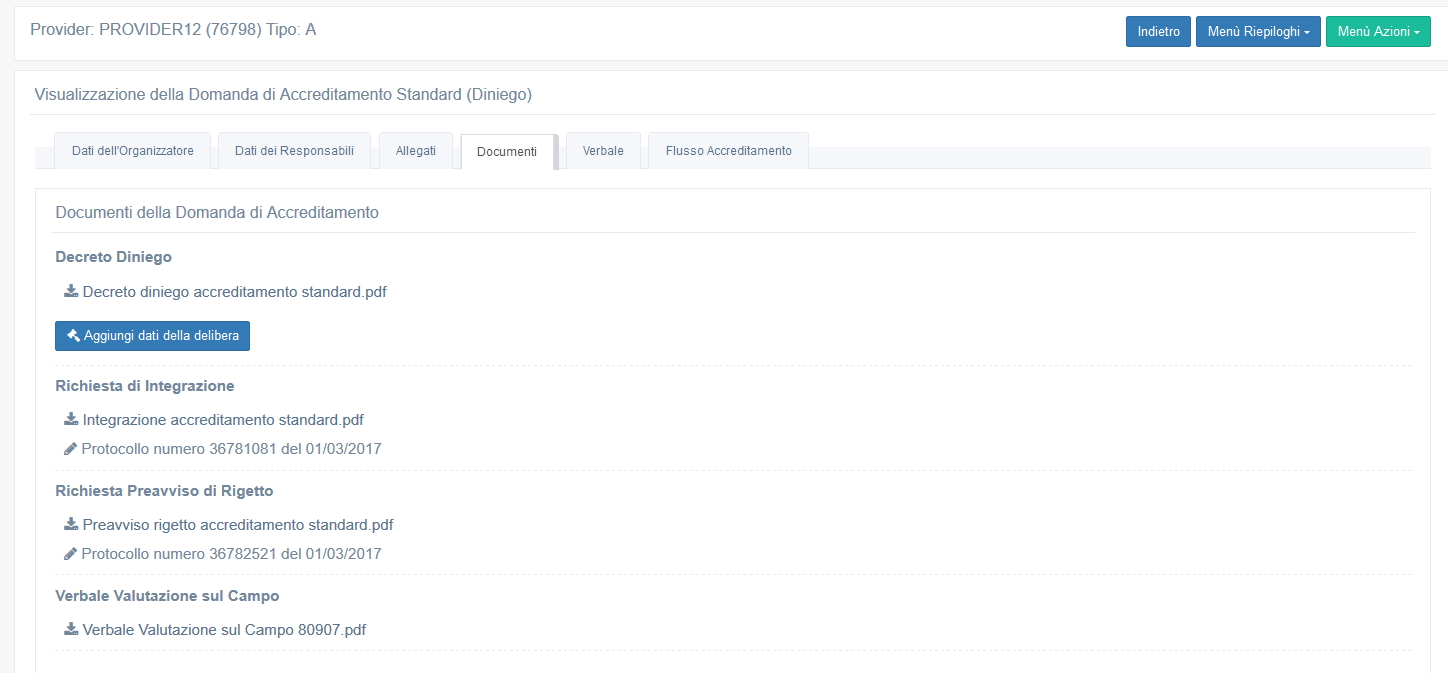Open the Menù Riepiloghi dropdown

coord(1258,32)
